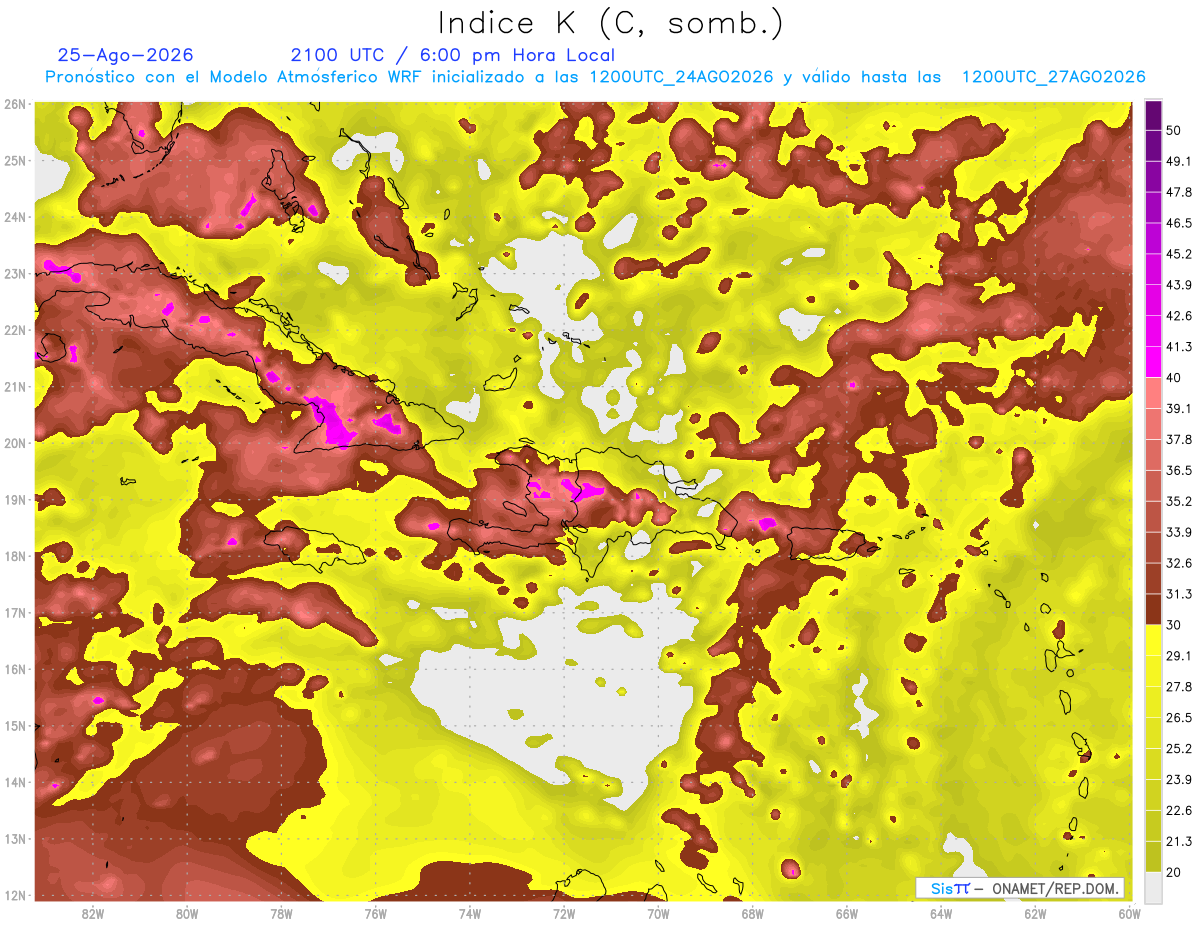Click legend value '31.3'
This screenshot has height=927, width=1200.
tap(1178, 594)
